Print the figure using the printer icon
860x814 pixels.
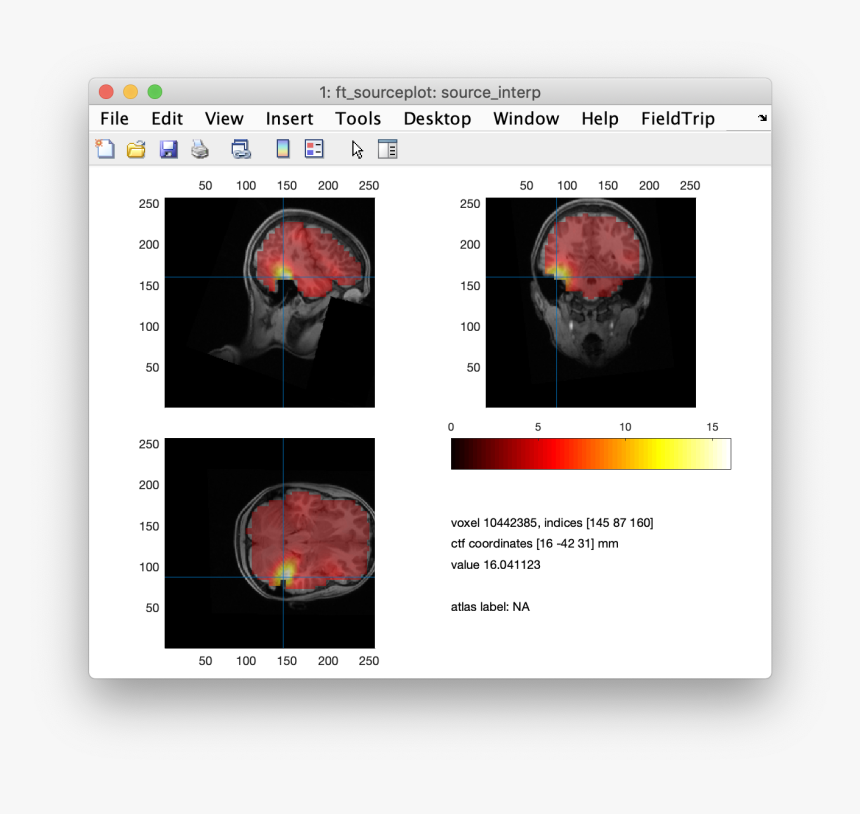click(200, 149)
